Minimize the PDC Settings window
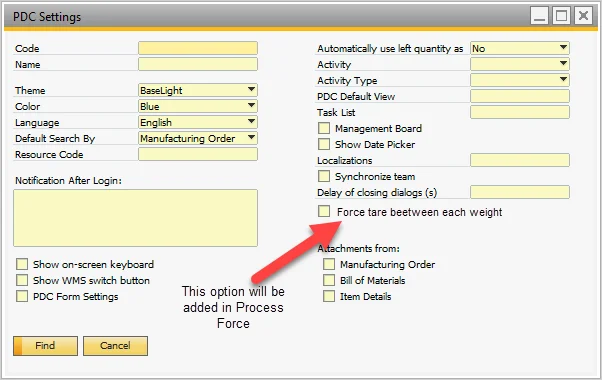The height and width of the screenshot is (380, 602). click(x=539, y=16)
